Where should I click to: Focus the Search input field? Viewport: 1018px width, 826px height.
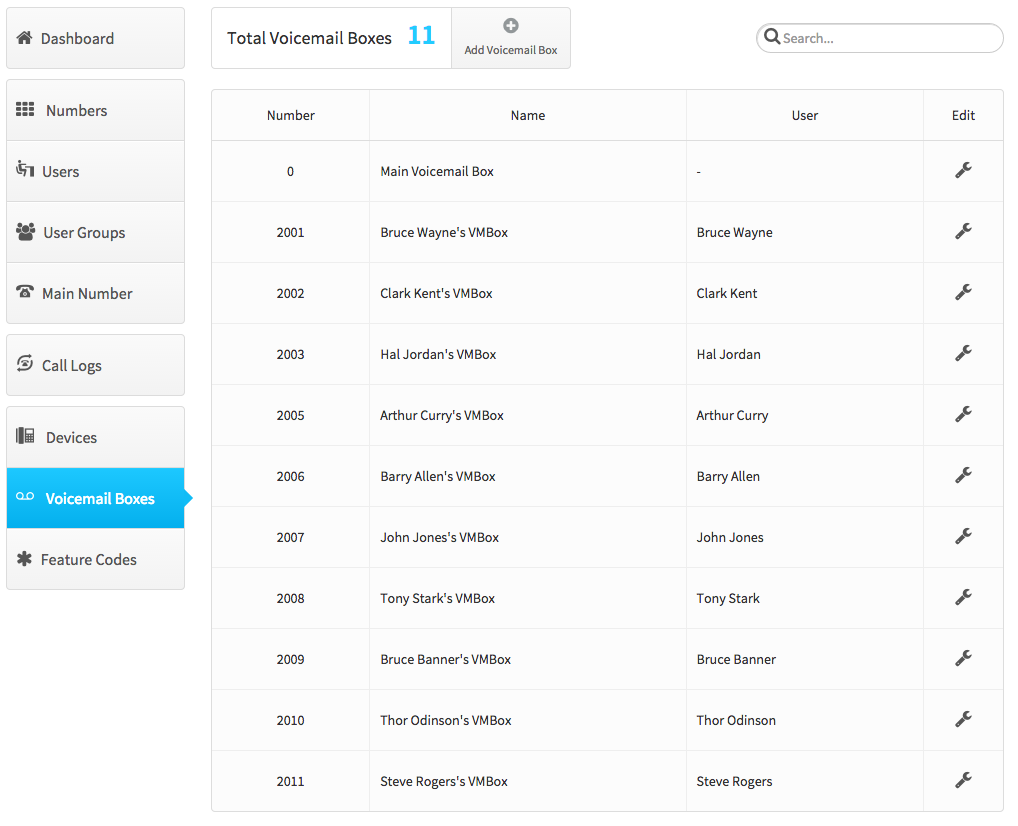pyautogui.click(x=880, y=38)
